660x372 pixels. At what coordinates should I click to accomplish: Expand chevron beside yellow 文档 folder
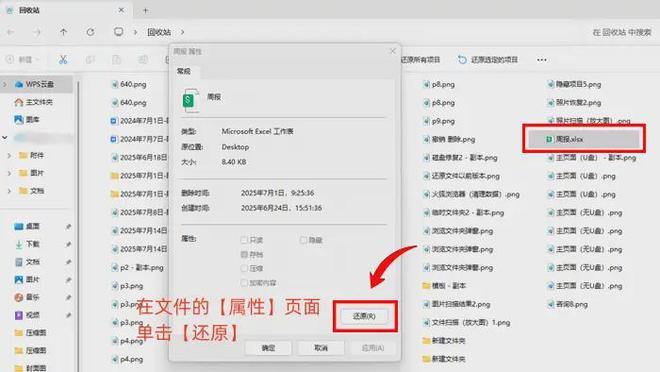click(9, 191)
